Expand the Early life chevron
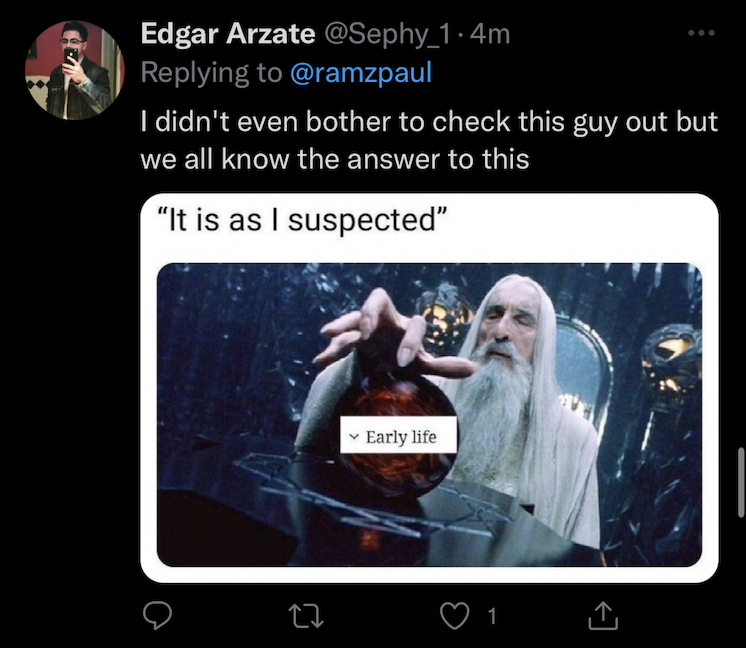746x648 pixels. (x=353, y=437)
